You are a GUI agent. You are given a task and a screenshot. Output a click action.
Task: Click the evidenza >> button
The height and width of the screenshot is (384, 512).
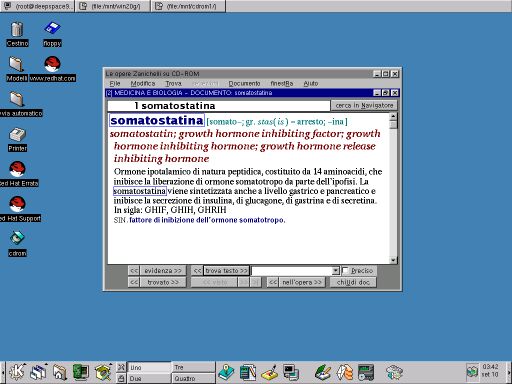[163, 271]
